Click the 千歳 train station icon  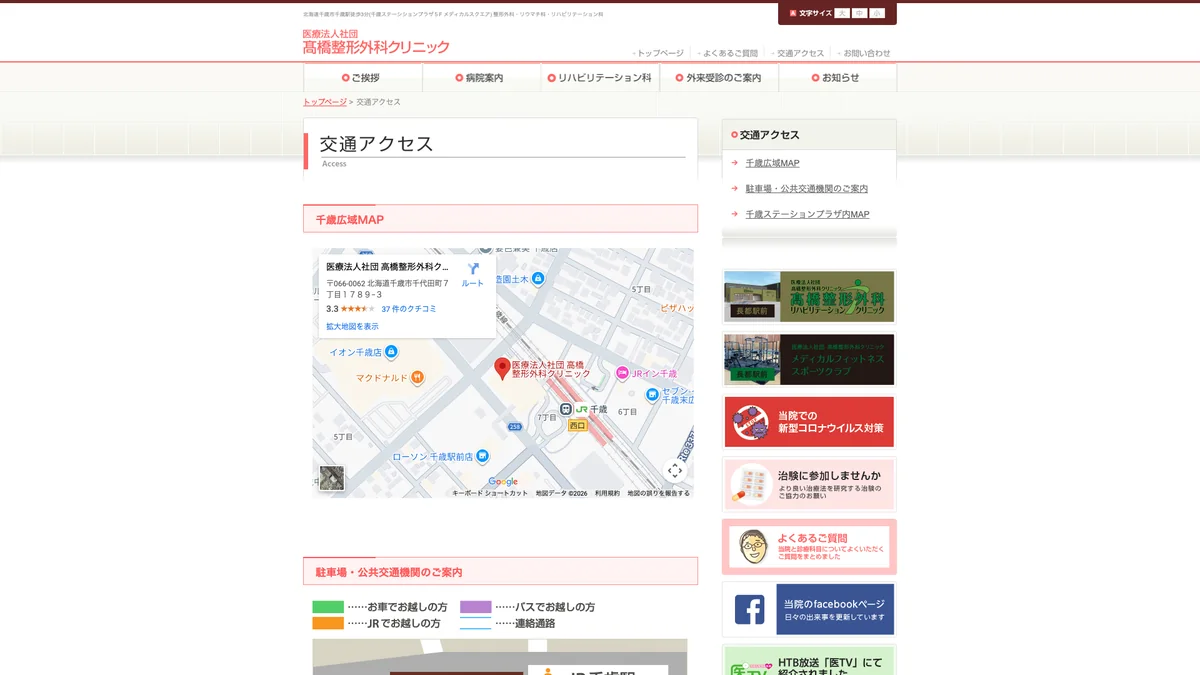click(566, 409)
